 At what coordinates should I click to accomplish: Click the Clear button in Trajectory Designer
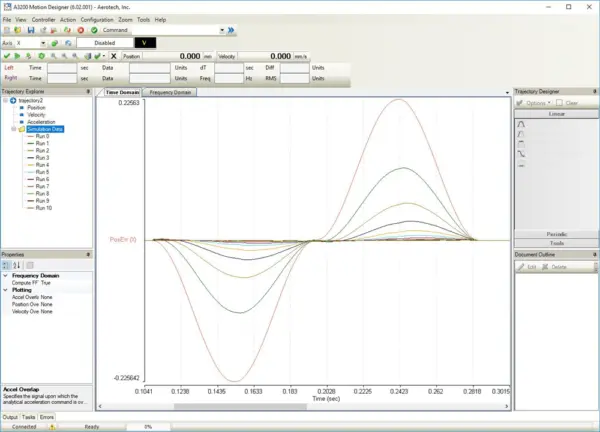[x=566, y=103]
